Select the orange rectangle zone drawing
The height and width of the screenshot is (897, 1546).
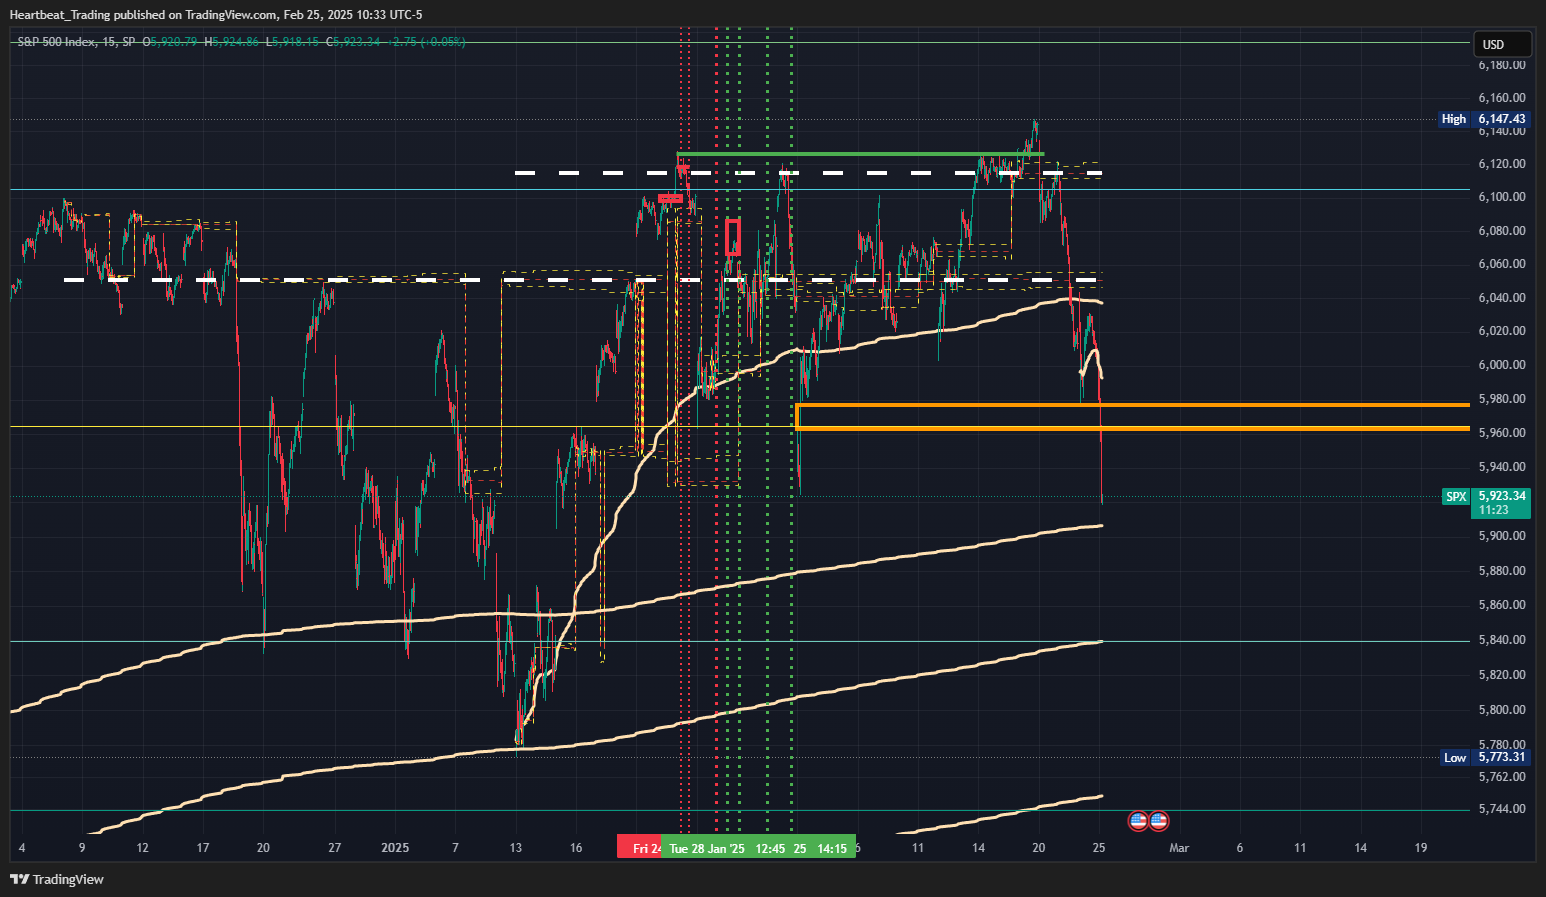pos(1132,417)
